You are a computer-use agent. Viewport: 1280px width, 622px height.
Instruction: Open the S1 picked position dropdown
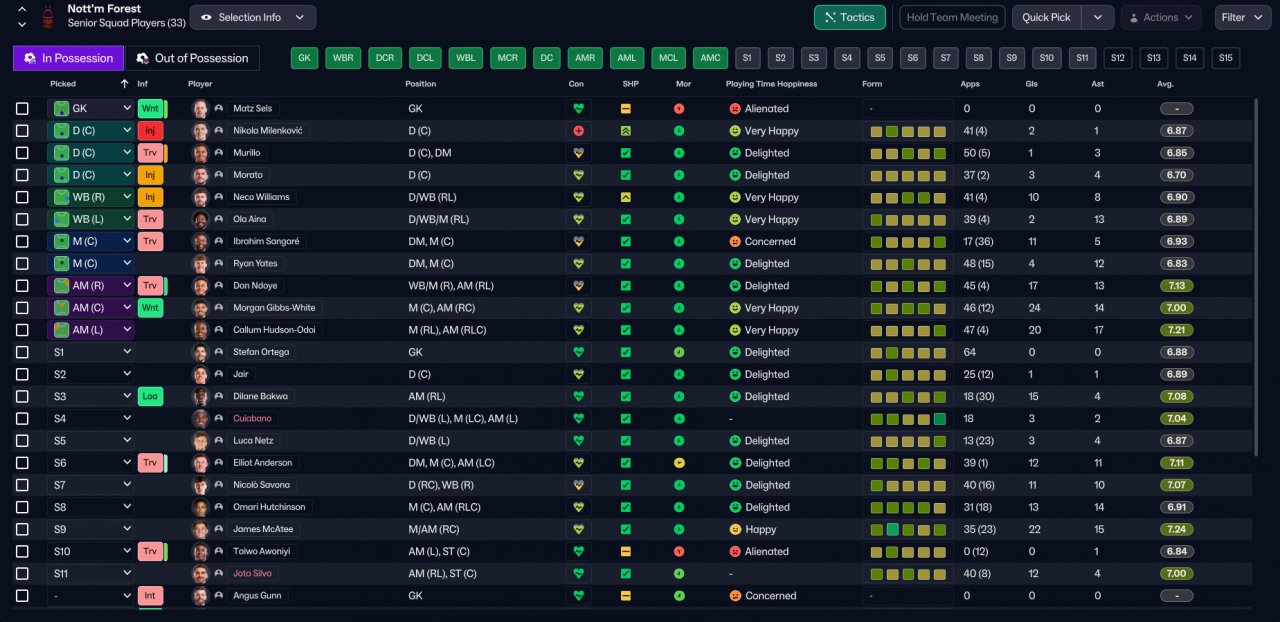tap(90, 352)
